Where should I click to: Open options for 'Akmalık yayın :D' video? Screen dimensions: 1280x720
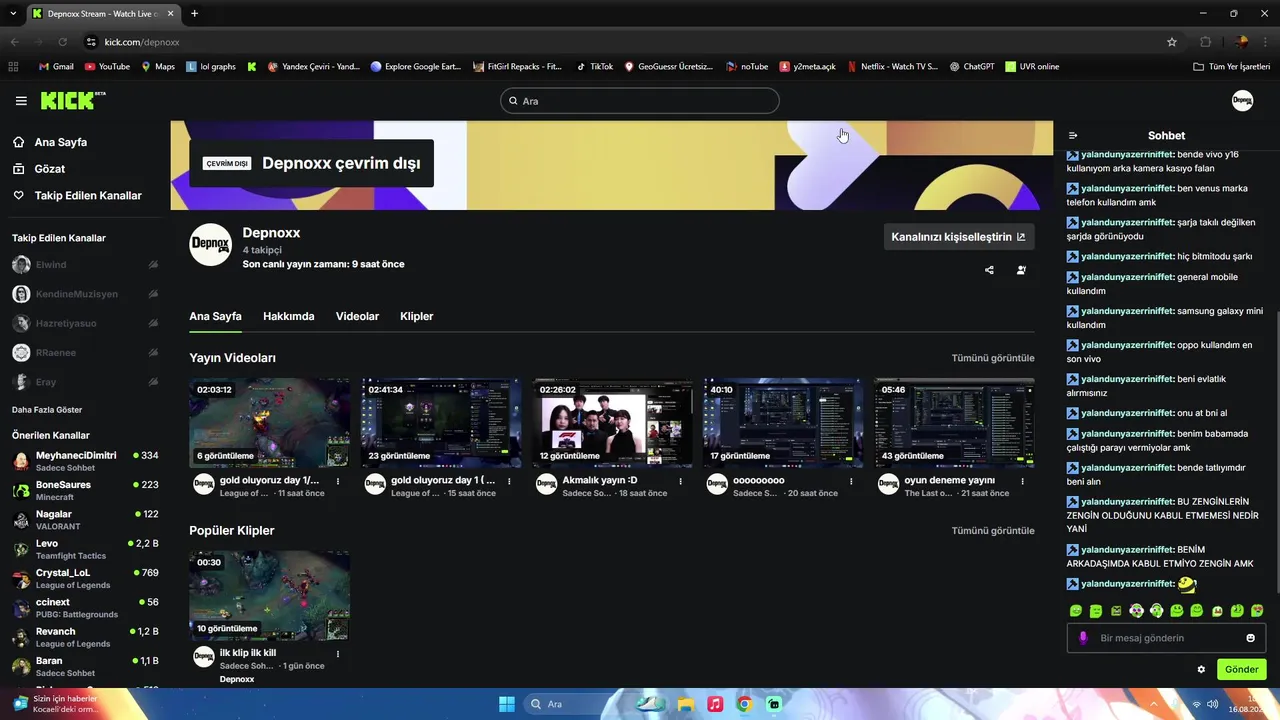point(680,481)
